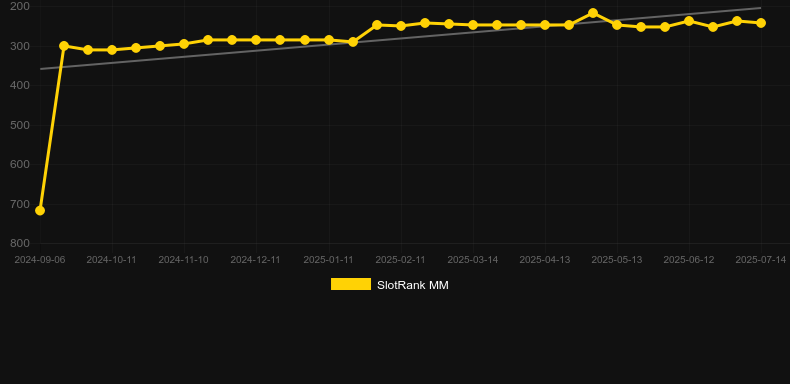Toggle the SlotRank MM legend label

coord(413,285)
